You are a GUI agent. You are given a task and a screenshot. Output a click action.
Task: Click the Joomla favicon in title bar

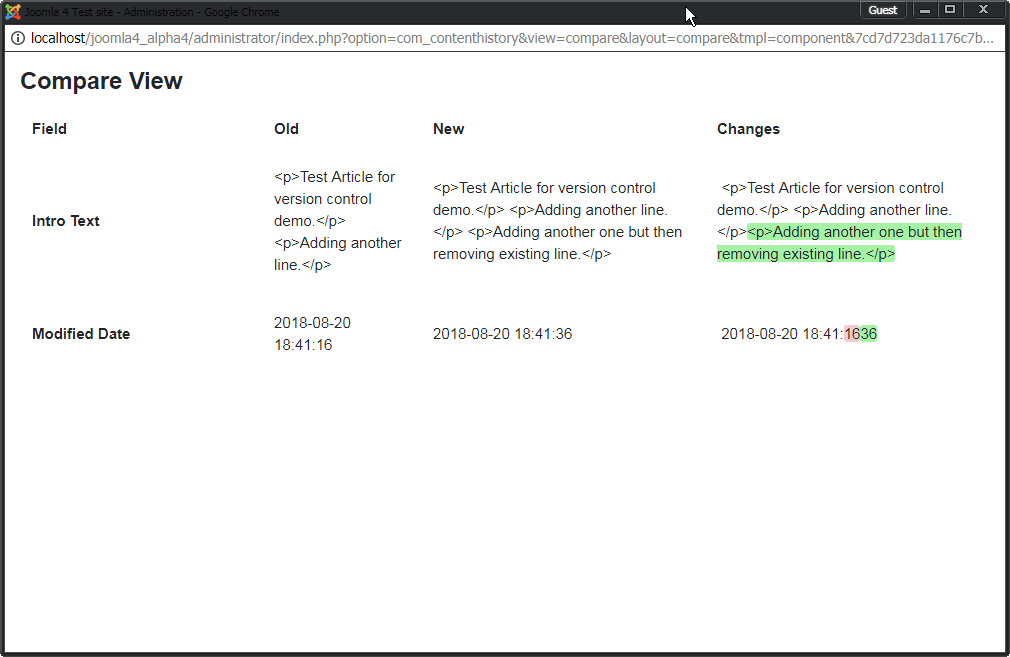pos(13,12)
